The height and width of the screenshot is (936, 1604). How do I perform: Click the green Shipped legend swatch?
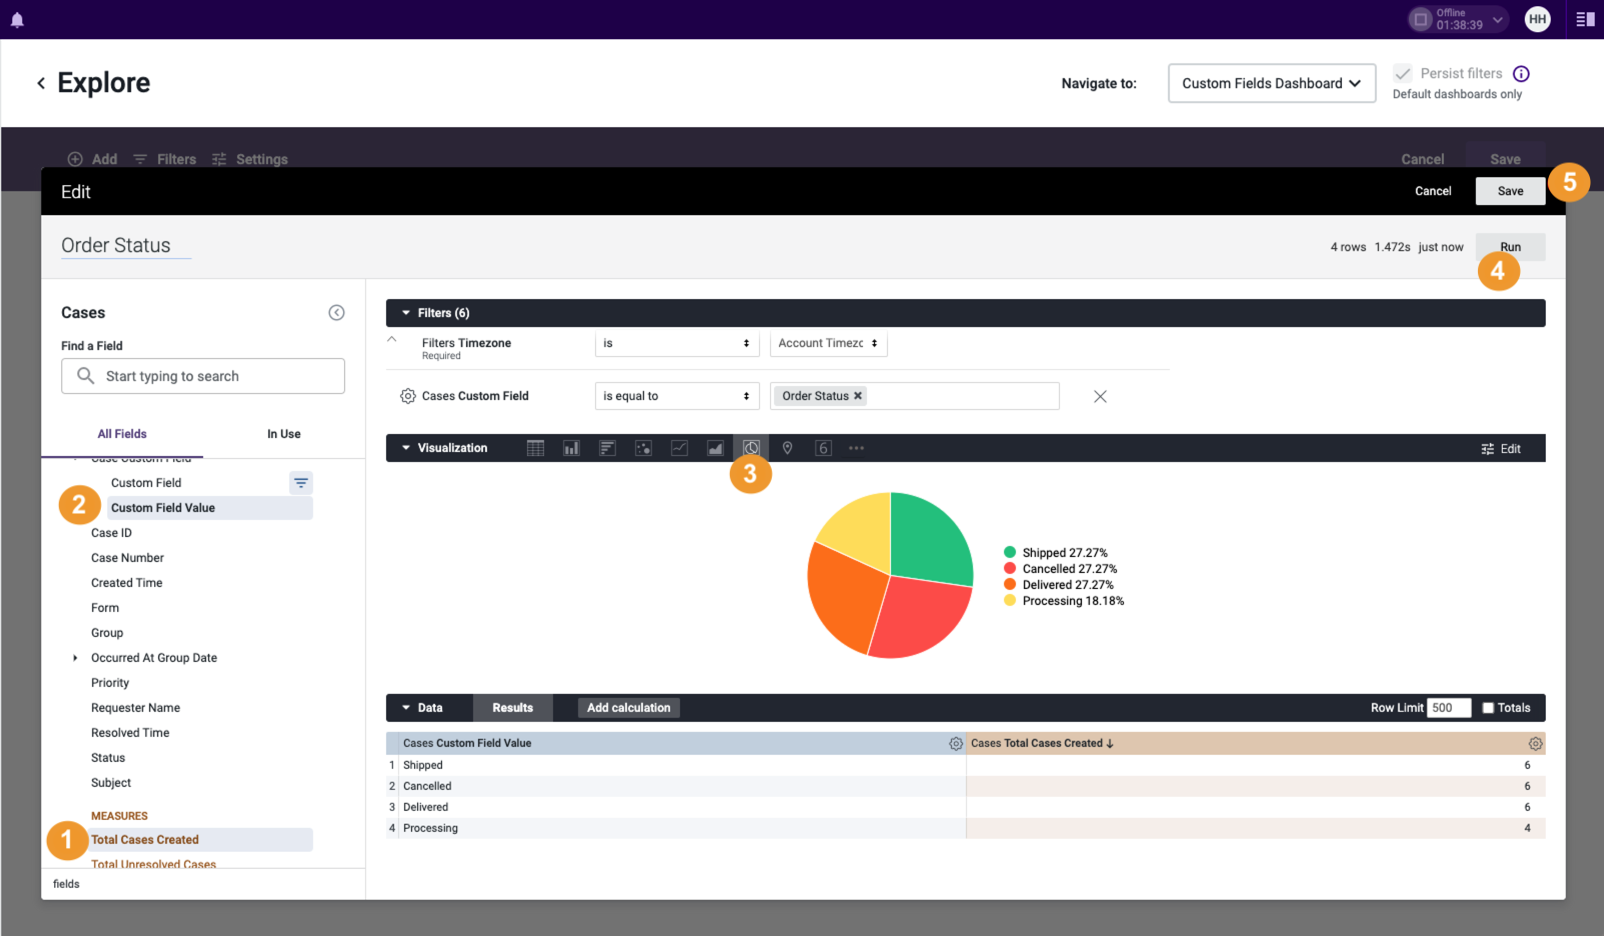pyautogui.click(x=1010, y=552)
